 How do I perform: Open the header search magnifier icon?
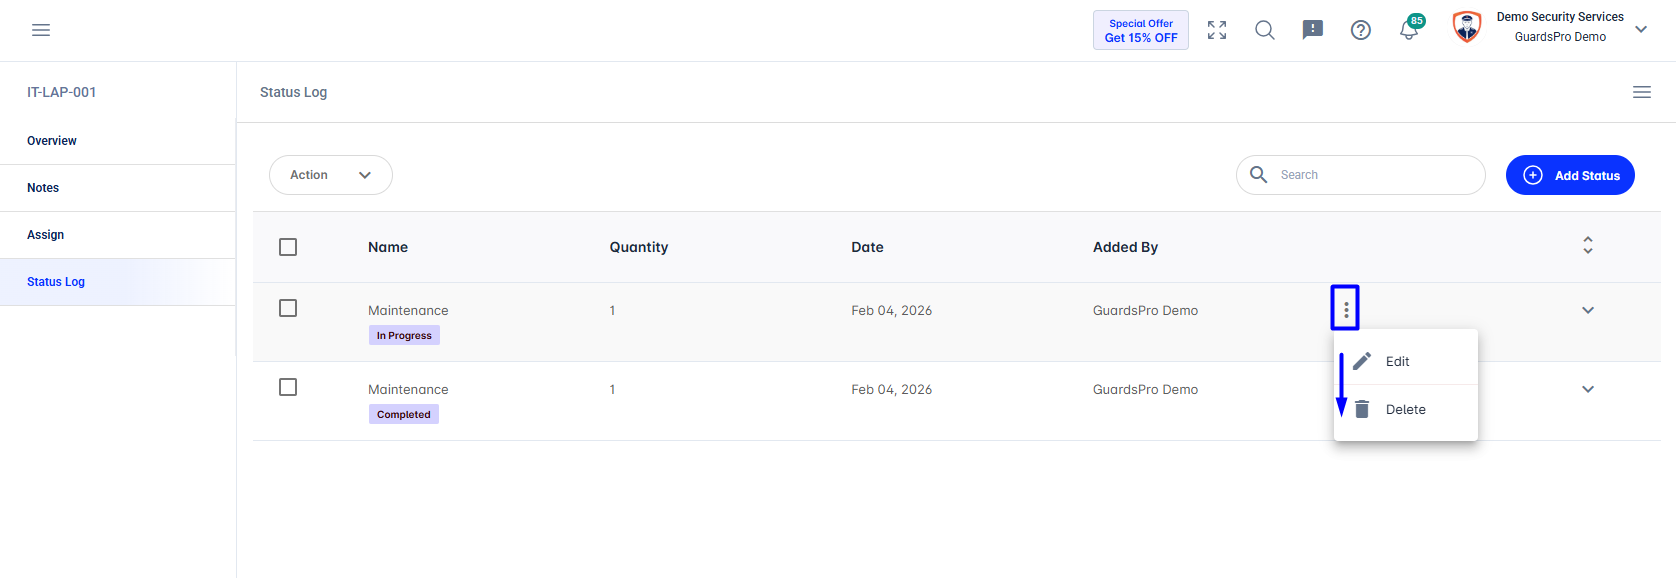pyautogui.click(x=1265, y=30)
